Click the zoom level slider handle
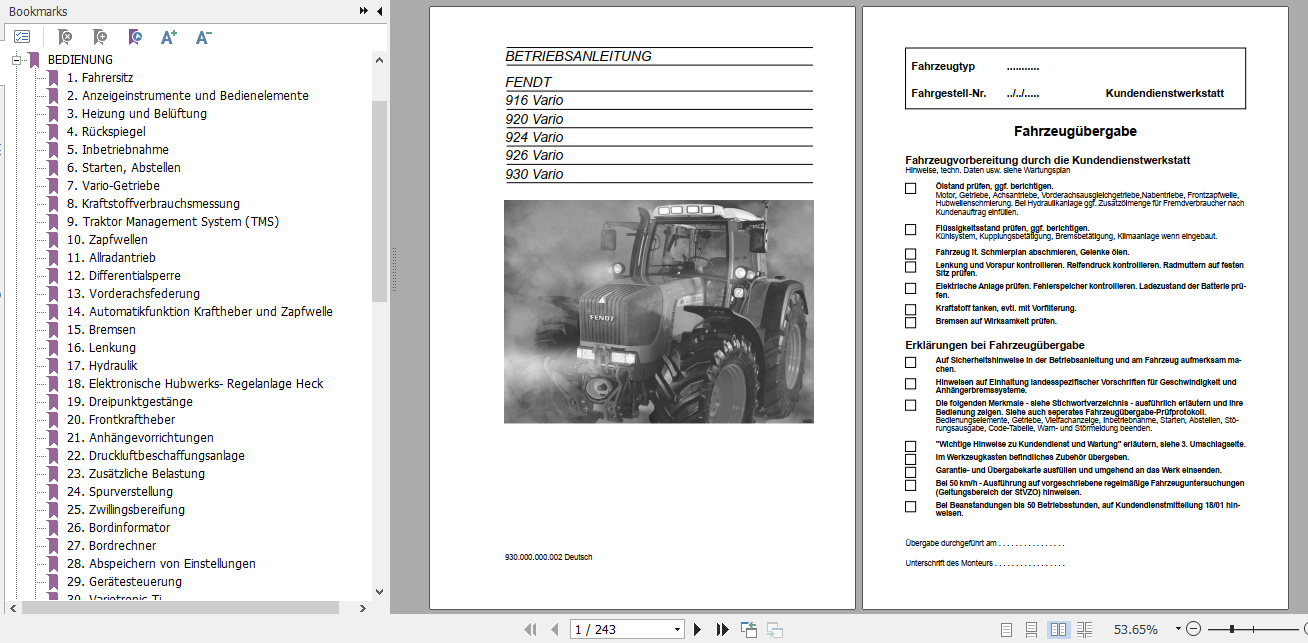Viewport: 1308px width, 643px height. point(1232,629)
